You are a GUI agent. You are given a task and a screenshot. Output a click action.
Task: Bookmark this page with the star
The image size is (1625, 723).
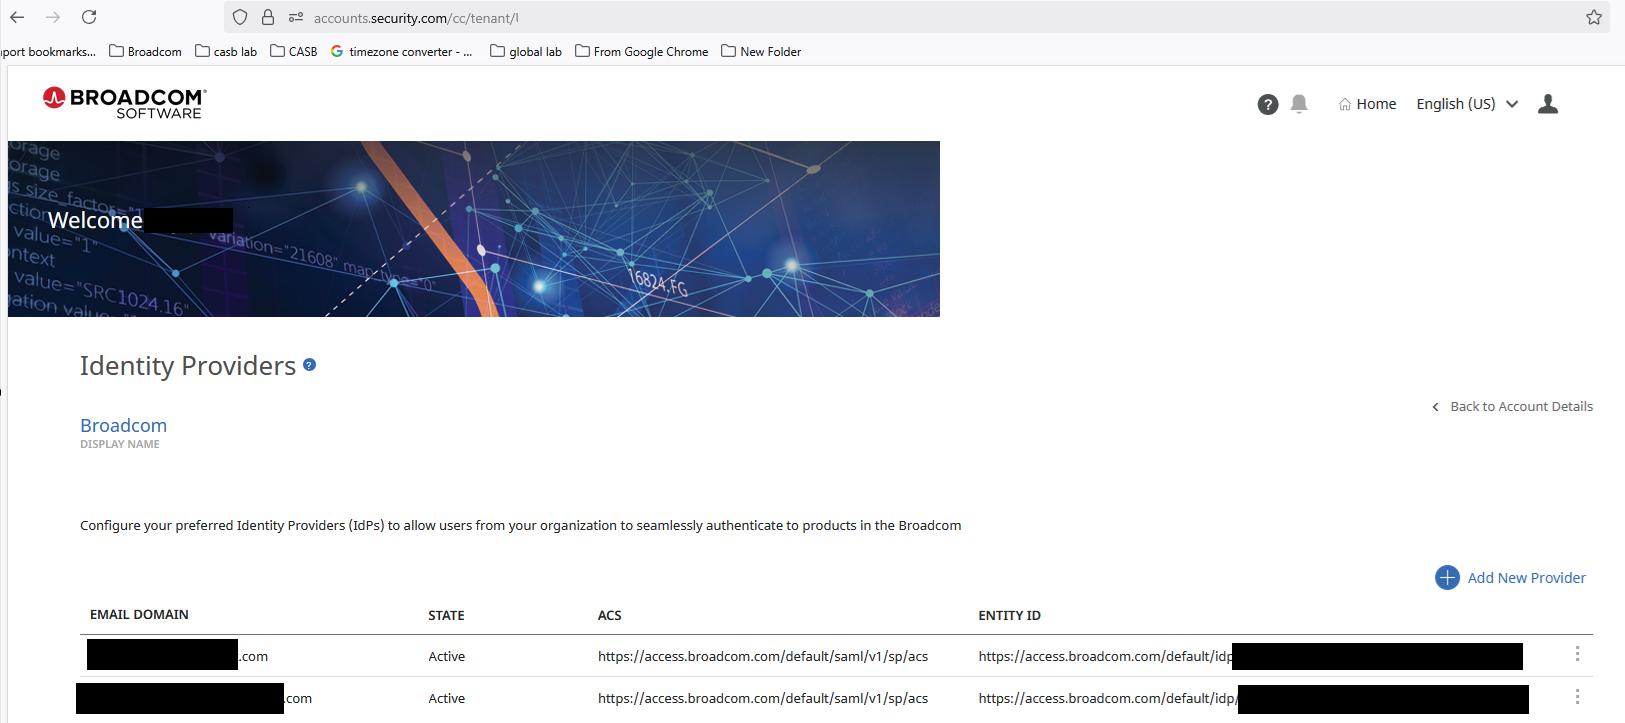coord(1594,17)
